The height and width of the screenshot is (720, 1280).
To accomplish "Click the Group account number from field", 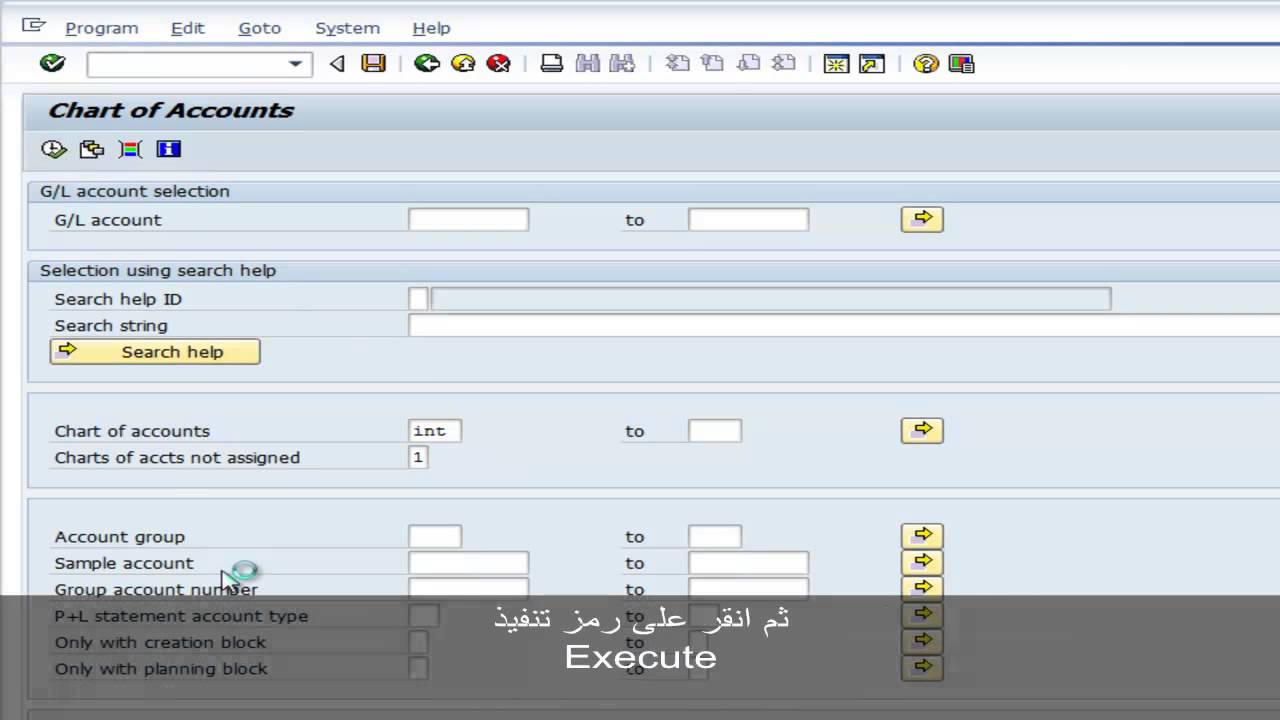I will coord(468,588).
